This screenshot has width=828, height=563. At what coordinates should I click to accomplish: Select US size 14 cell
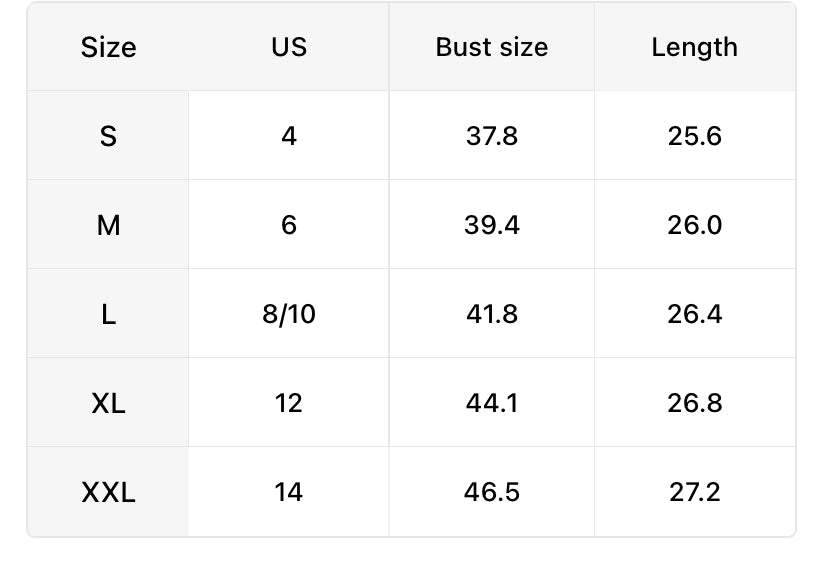(x=289, y=492)
